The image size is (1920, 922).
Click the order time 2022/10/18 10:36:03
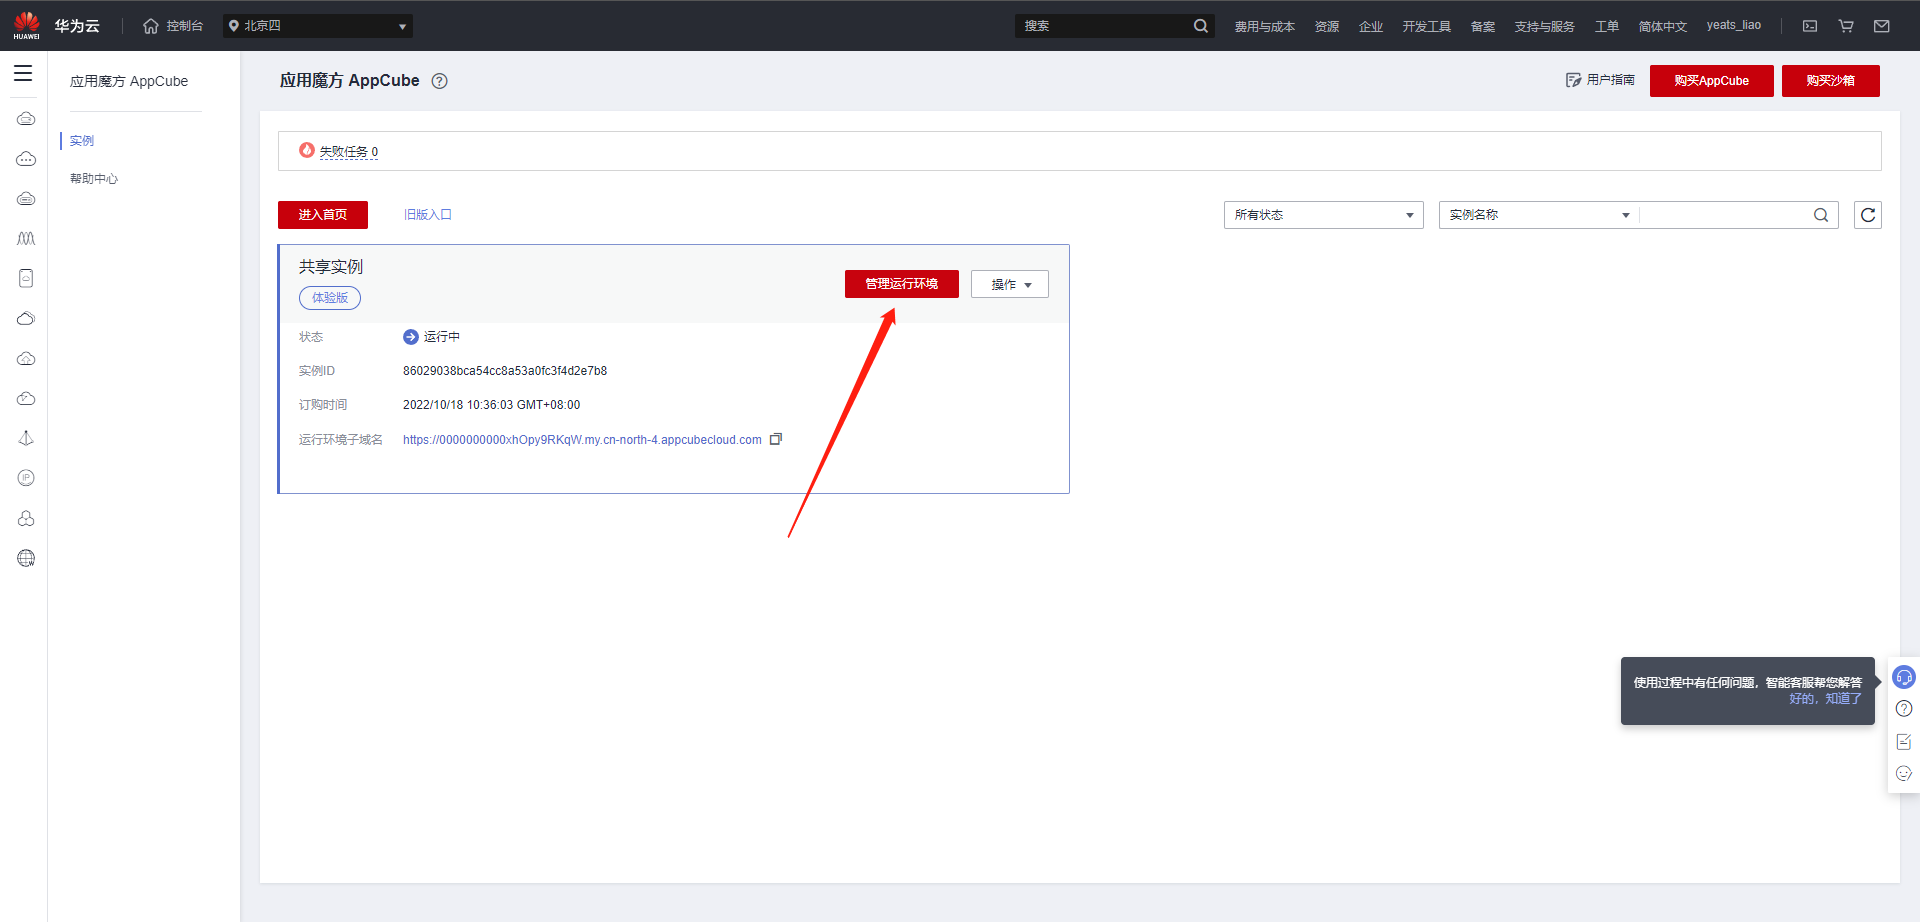pyautogui.click(x=491, y=405)
